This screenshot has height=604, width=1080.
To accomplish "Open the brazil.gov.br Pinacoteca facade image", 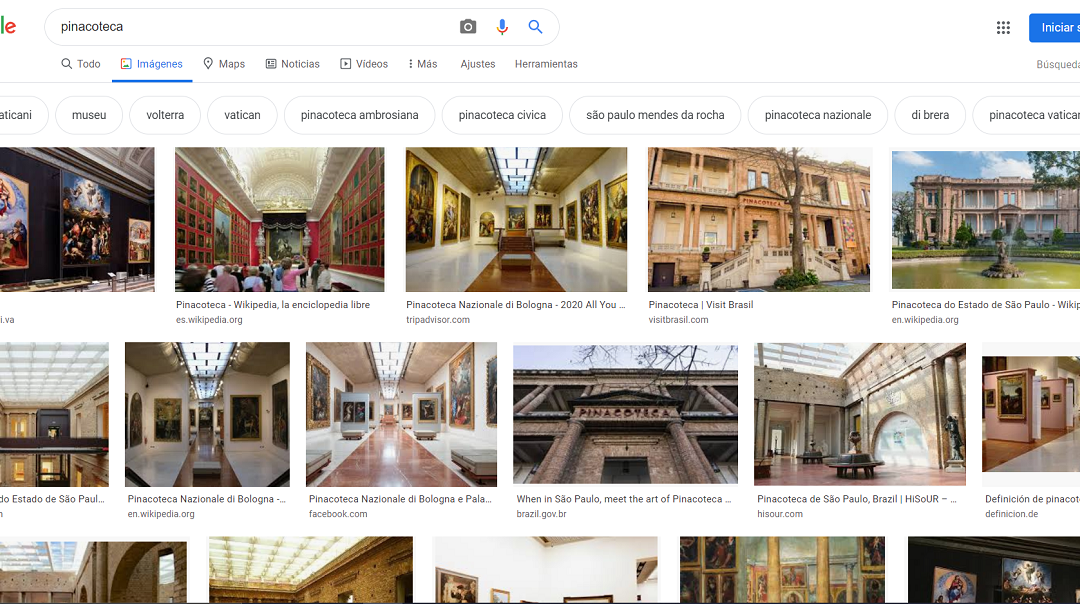I will 625,414.
